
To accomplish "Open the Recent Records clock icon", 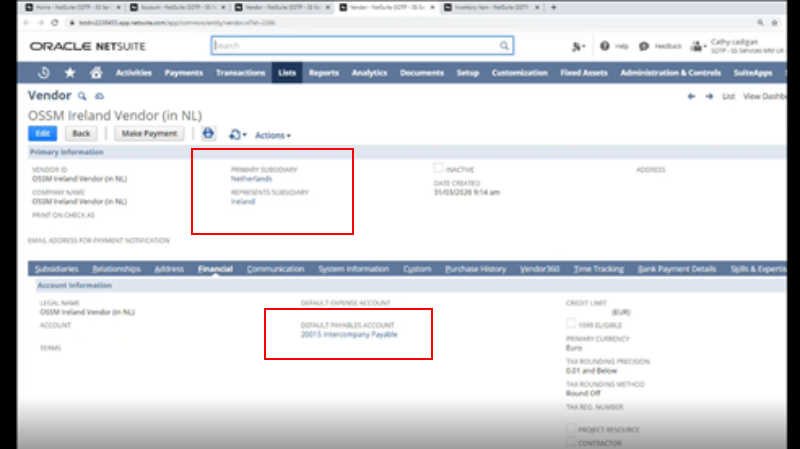I will pyautogui.click(x=44, y=73).
